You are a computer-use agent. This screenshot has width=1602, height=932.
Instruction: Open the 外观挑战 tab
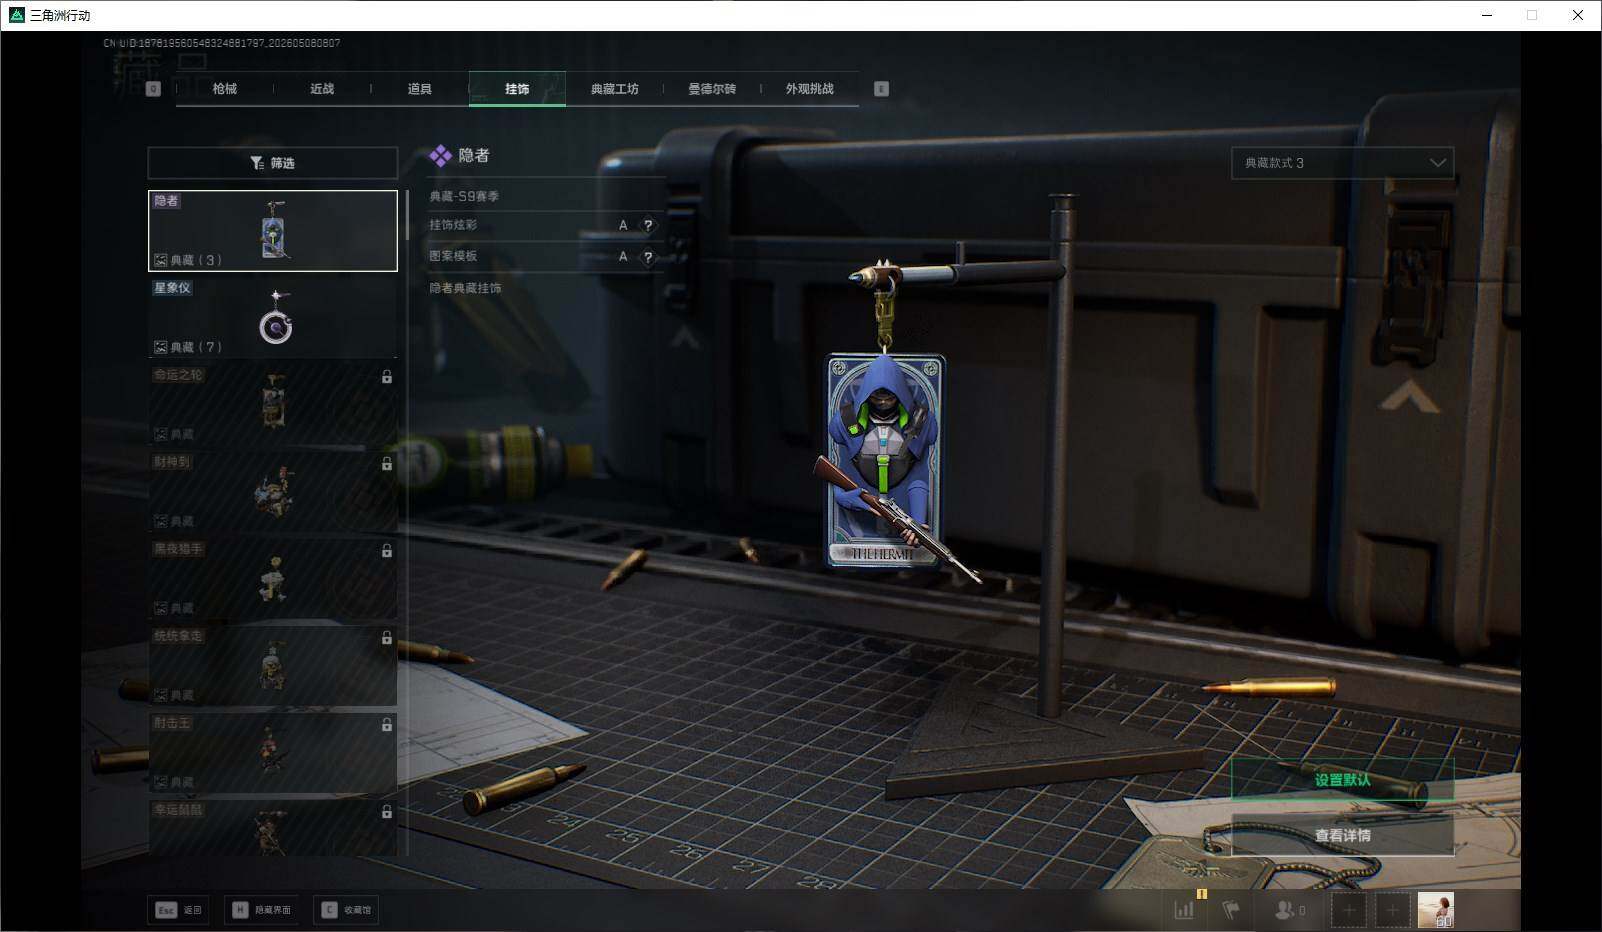coord(809,89)
